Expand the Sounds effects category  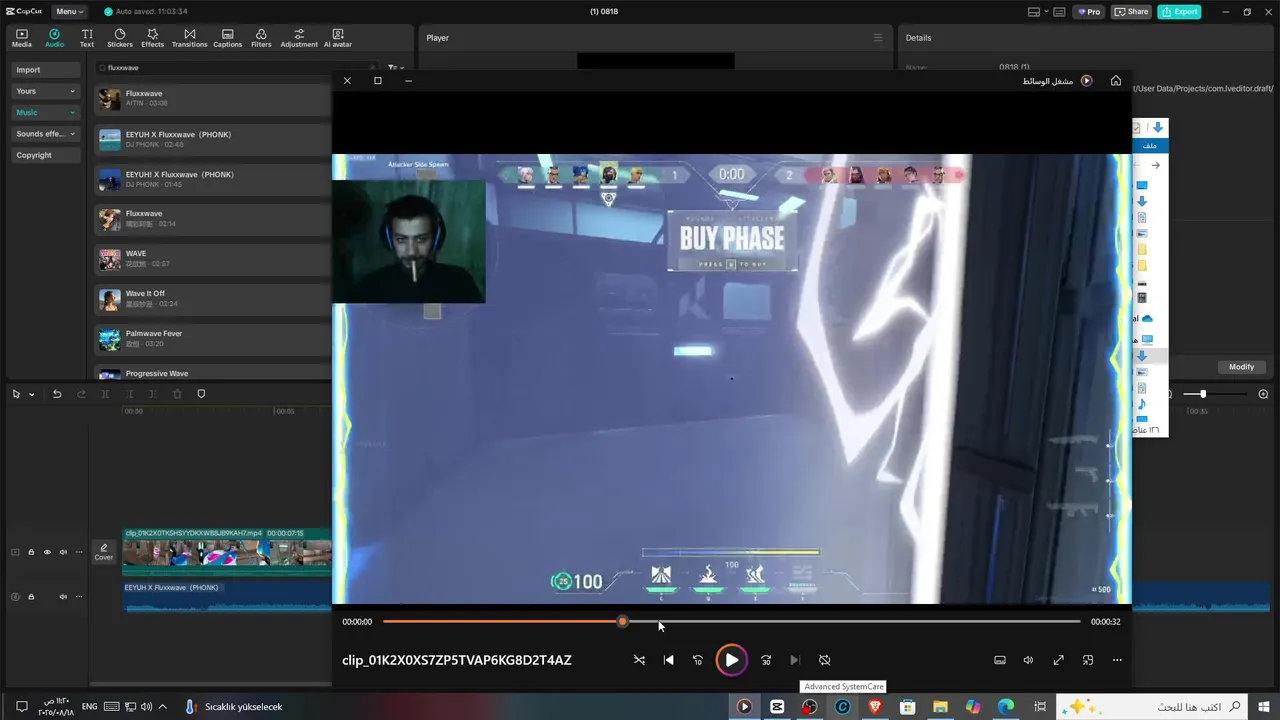[x=46, y=134]
